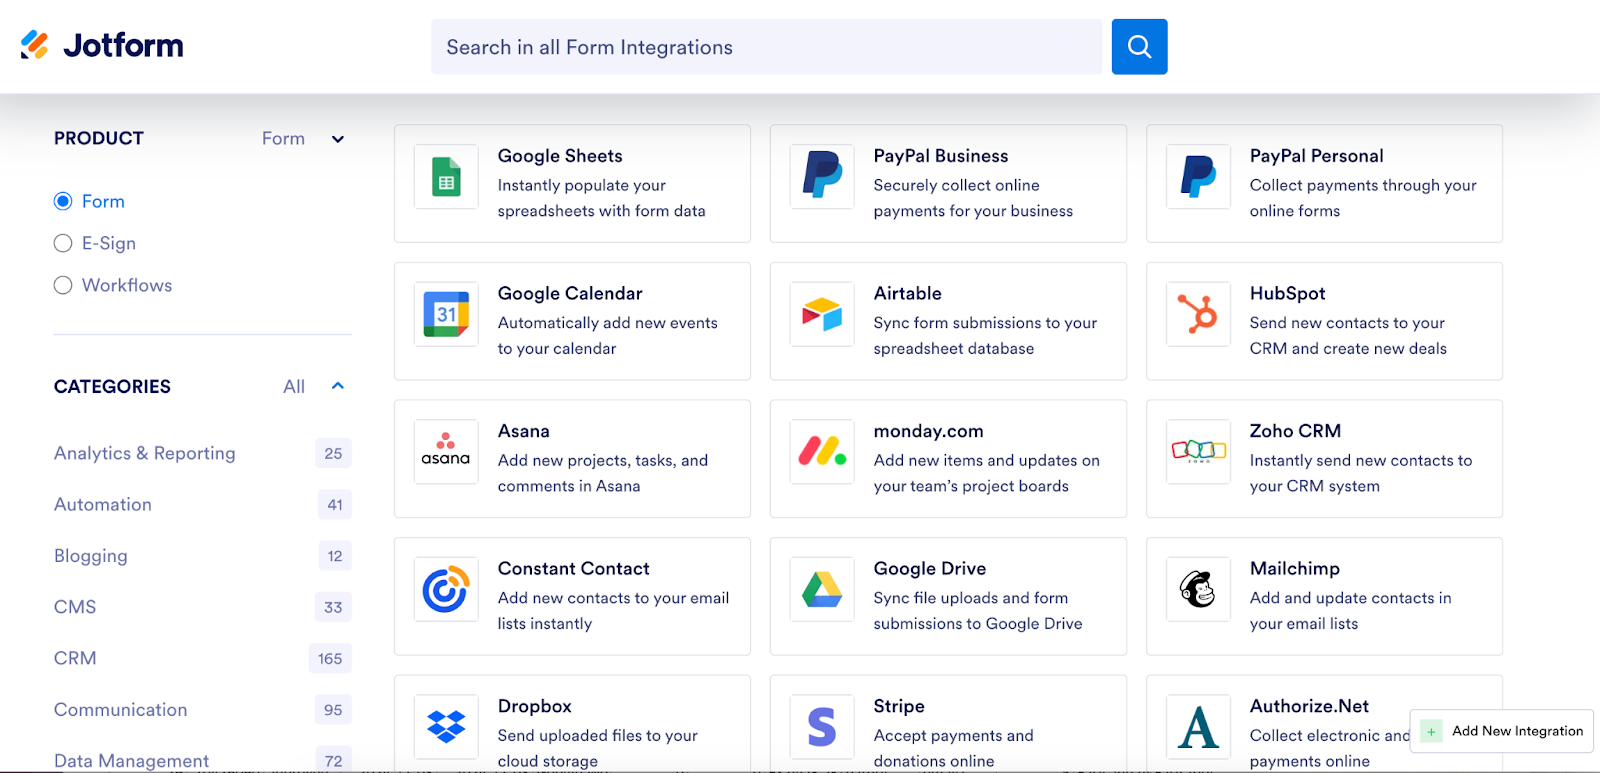
Task: Click the selected product value 'Form'
Action: (283, 138)
